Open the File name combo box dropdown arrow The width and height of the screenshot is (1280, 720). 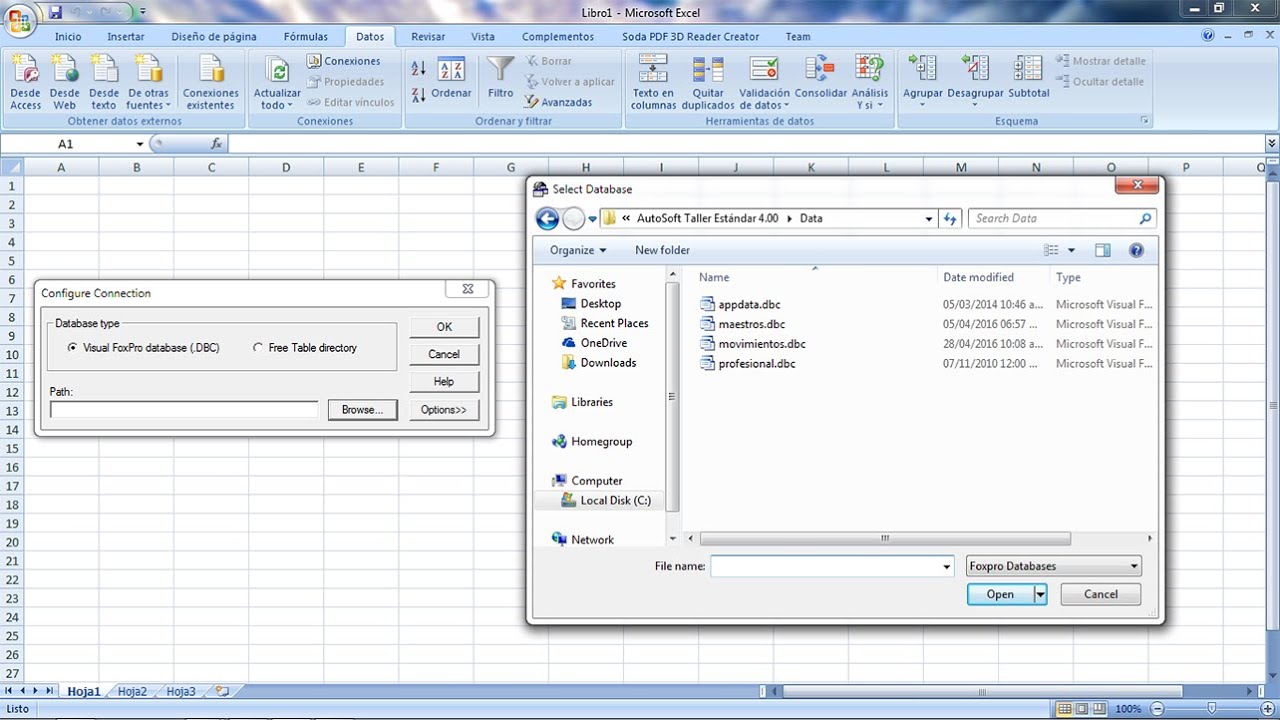point(946,566)
